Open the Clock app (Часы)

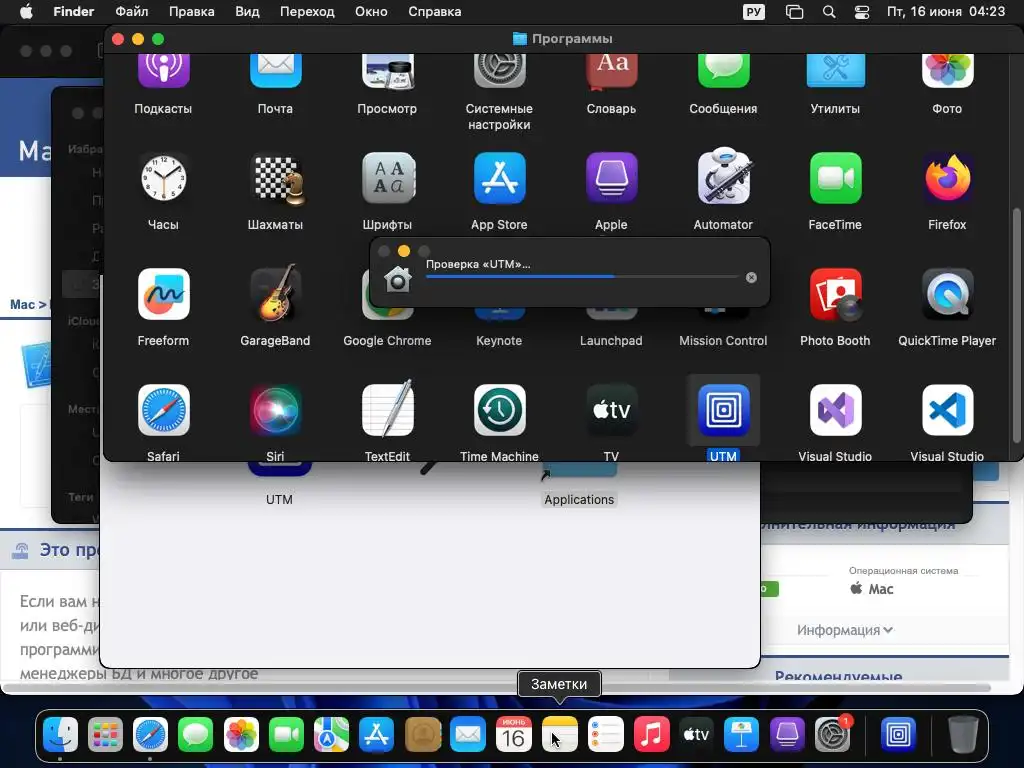tap(163, 178)
